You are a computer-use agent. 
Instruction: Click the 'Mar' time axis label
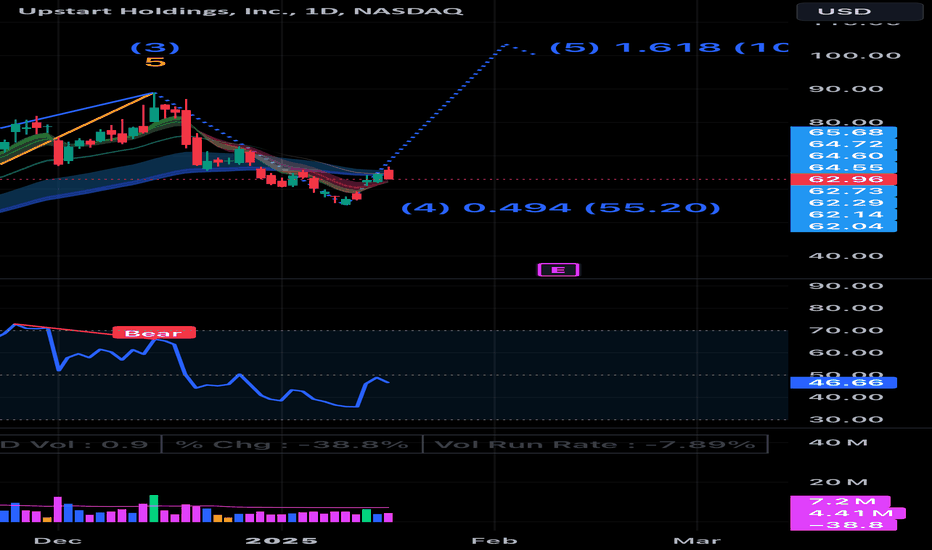click(697, 540)
